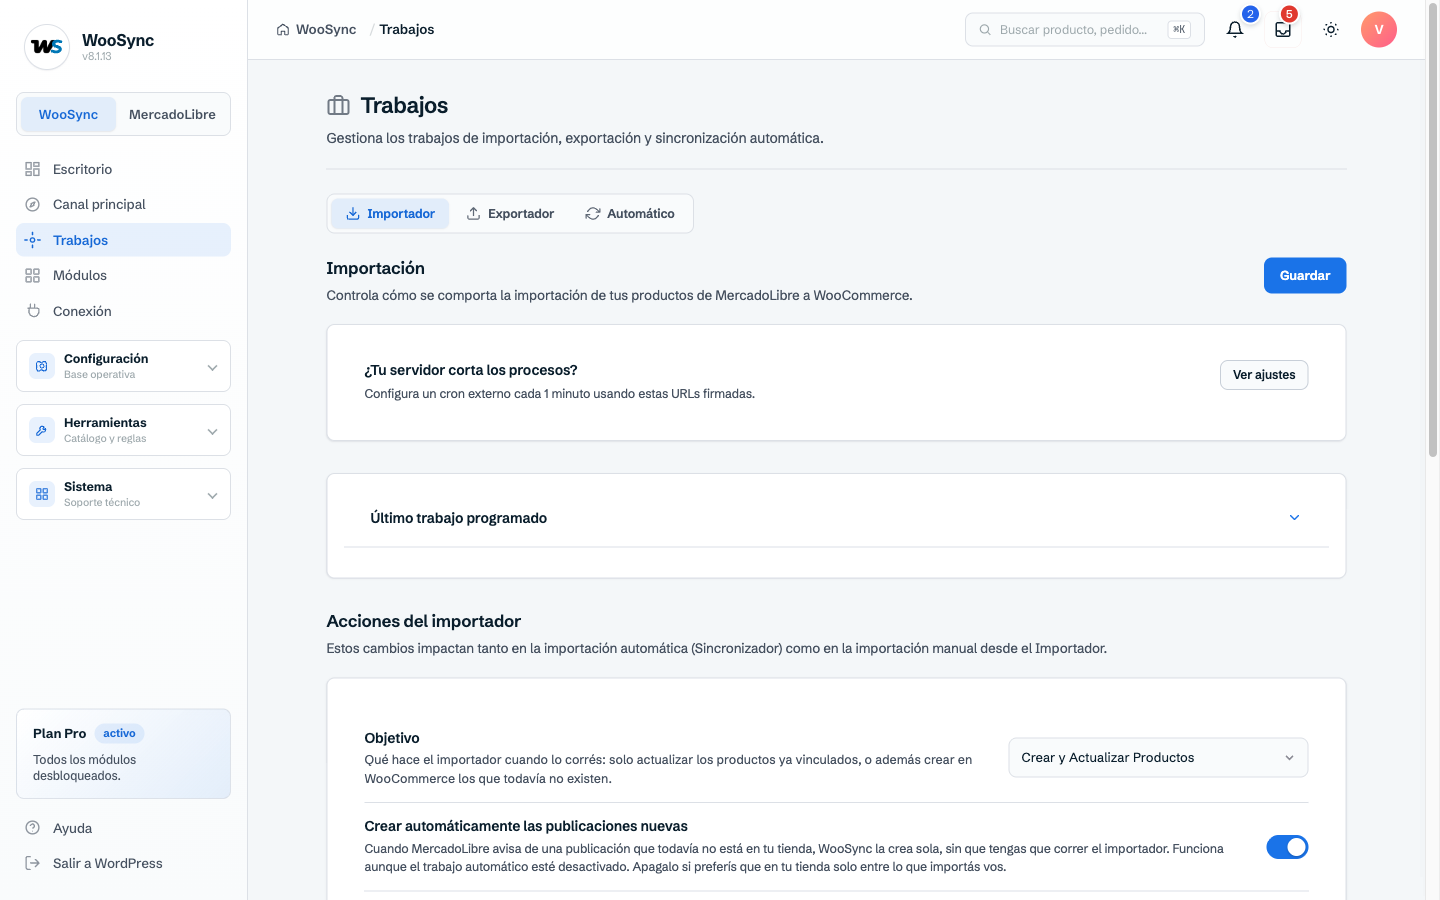This screenshot has width=1440, height=900.
Task: Click the Configuración section icon
Action: pos(42,366)
